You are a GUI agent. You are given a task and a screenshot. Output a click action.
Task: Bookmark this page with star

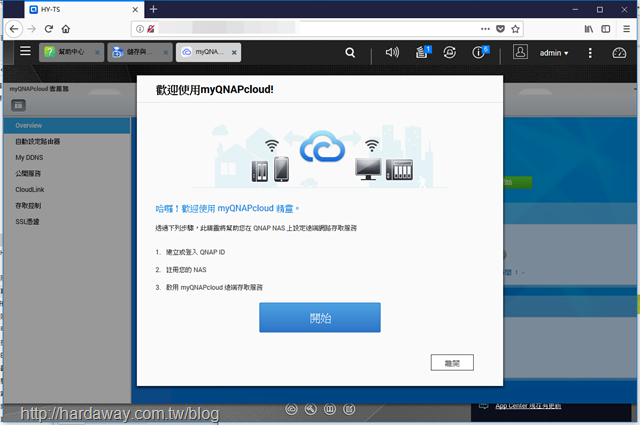click(x=515, y=29)
